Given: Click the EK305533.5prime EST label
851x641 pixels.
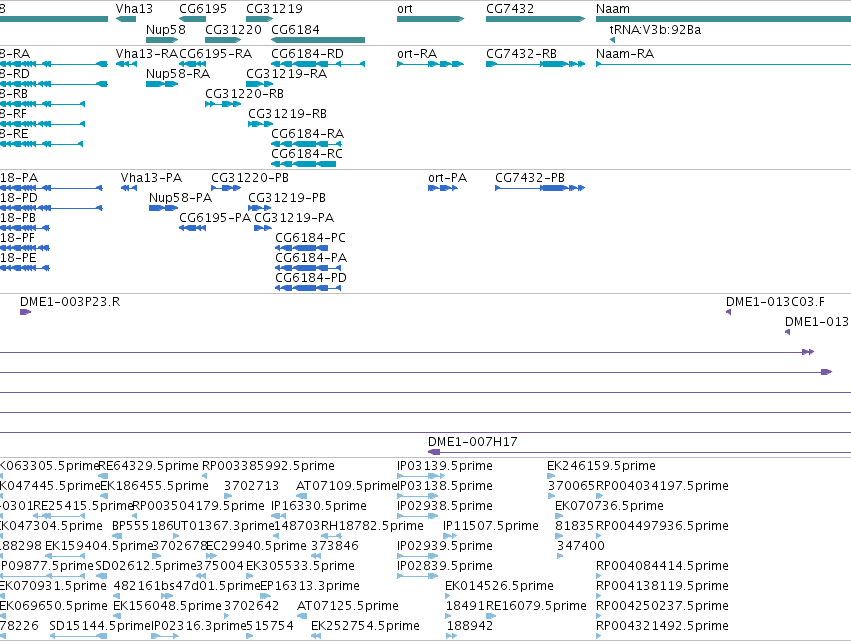Looking at the screenshot, I should coord(300,567).
